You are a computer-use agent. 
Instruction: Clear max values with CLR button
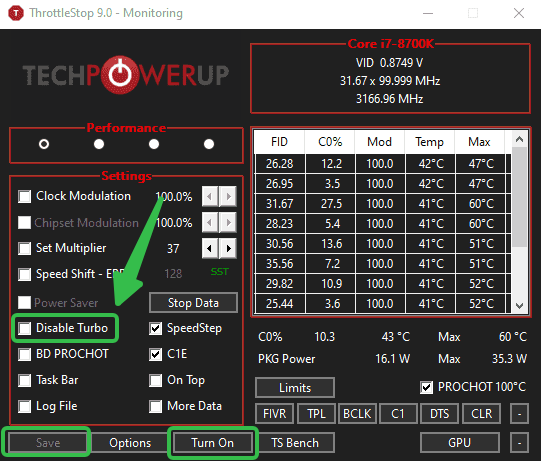coord(482,413)
